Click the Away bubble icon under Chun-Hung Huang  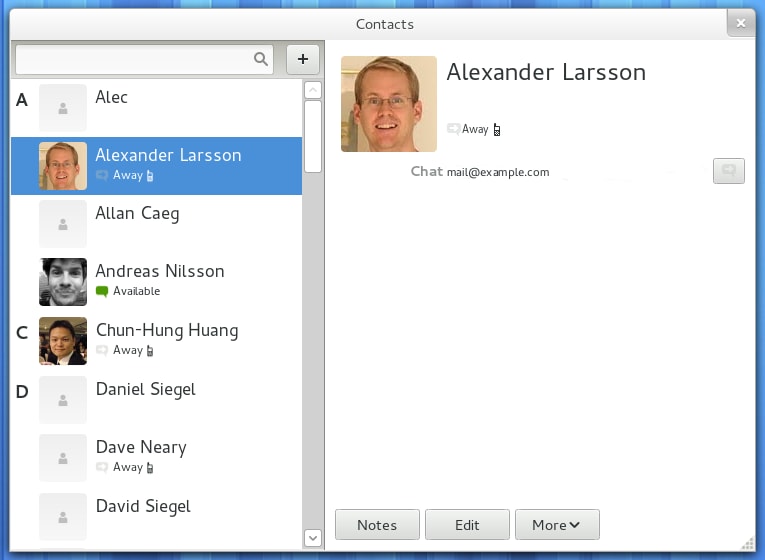[102, 350]
